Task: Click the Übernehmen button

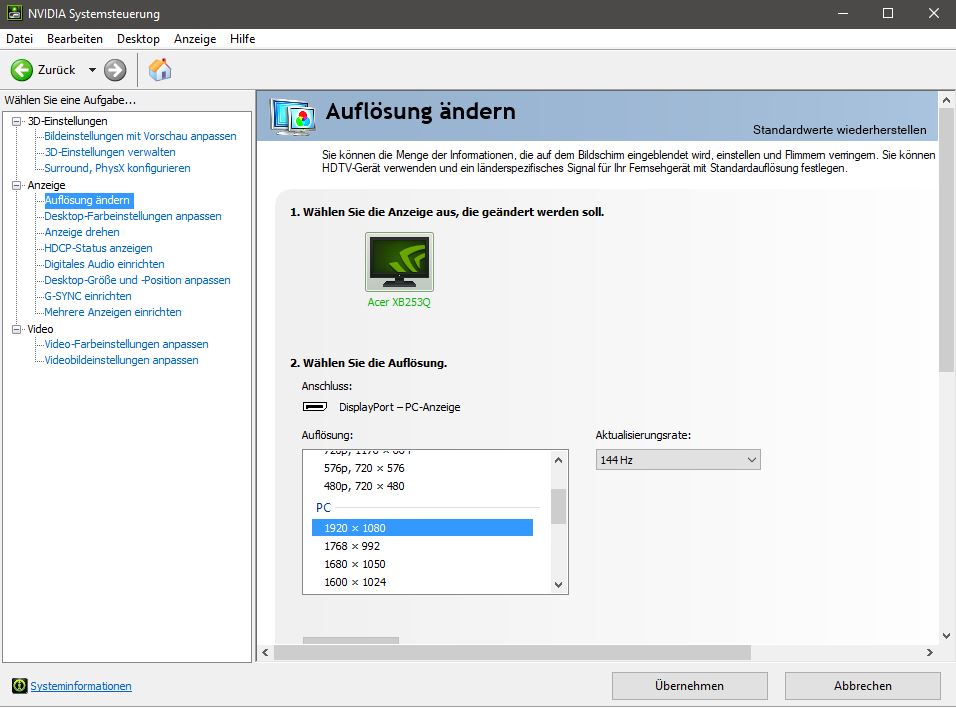Action: click(690, 686)
